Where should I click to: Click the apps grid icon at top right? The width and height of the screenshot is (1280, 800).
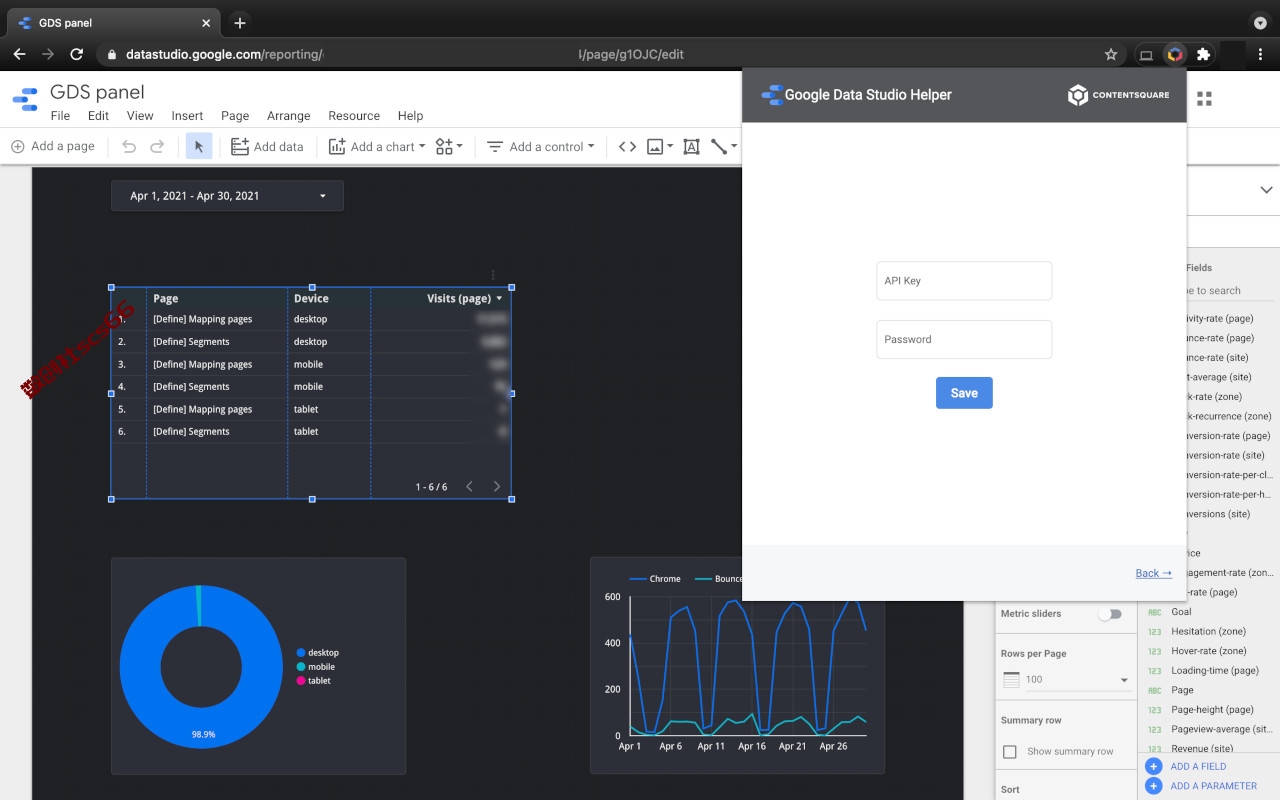pyautogui.click(x=1204, y=98)
